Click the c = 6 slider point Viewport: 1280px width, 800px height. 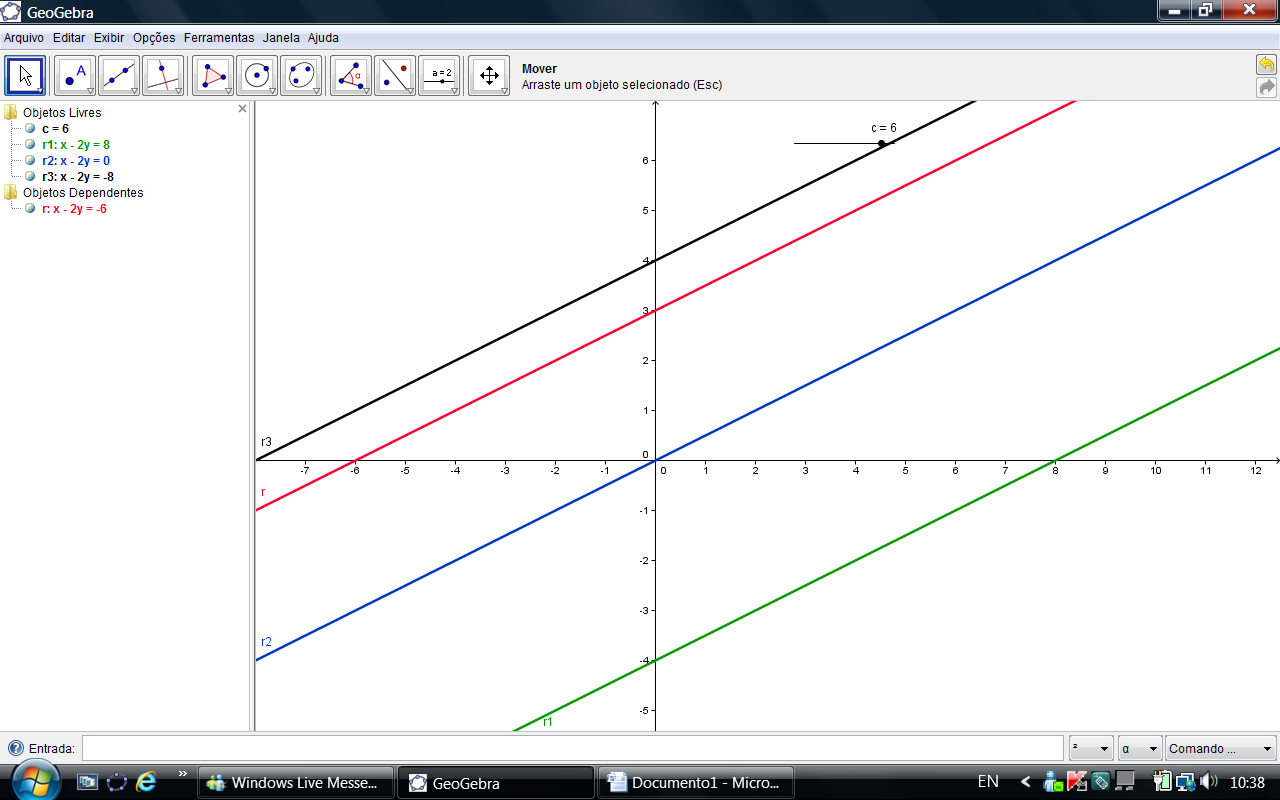(x=881, y=143)
